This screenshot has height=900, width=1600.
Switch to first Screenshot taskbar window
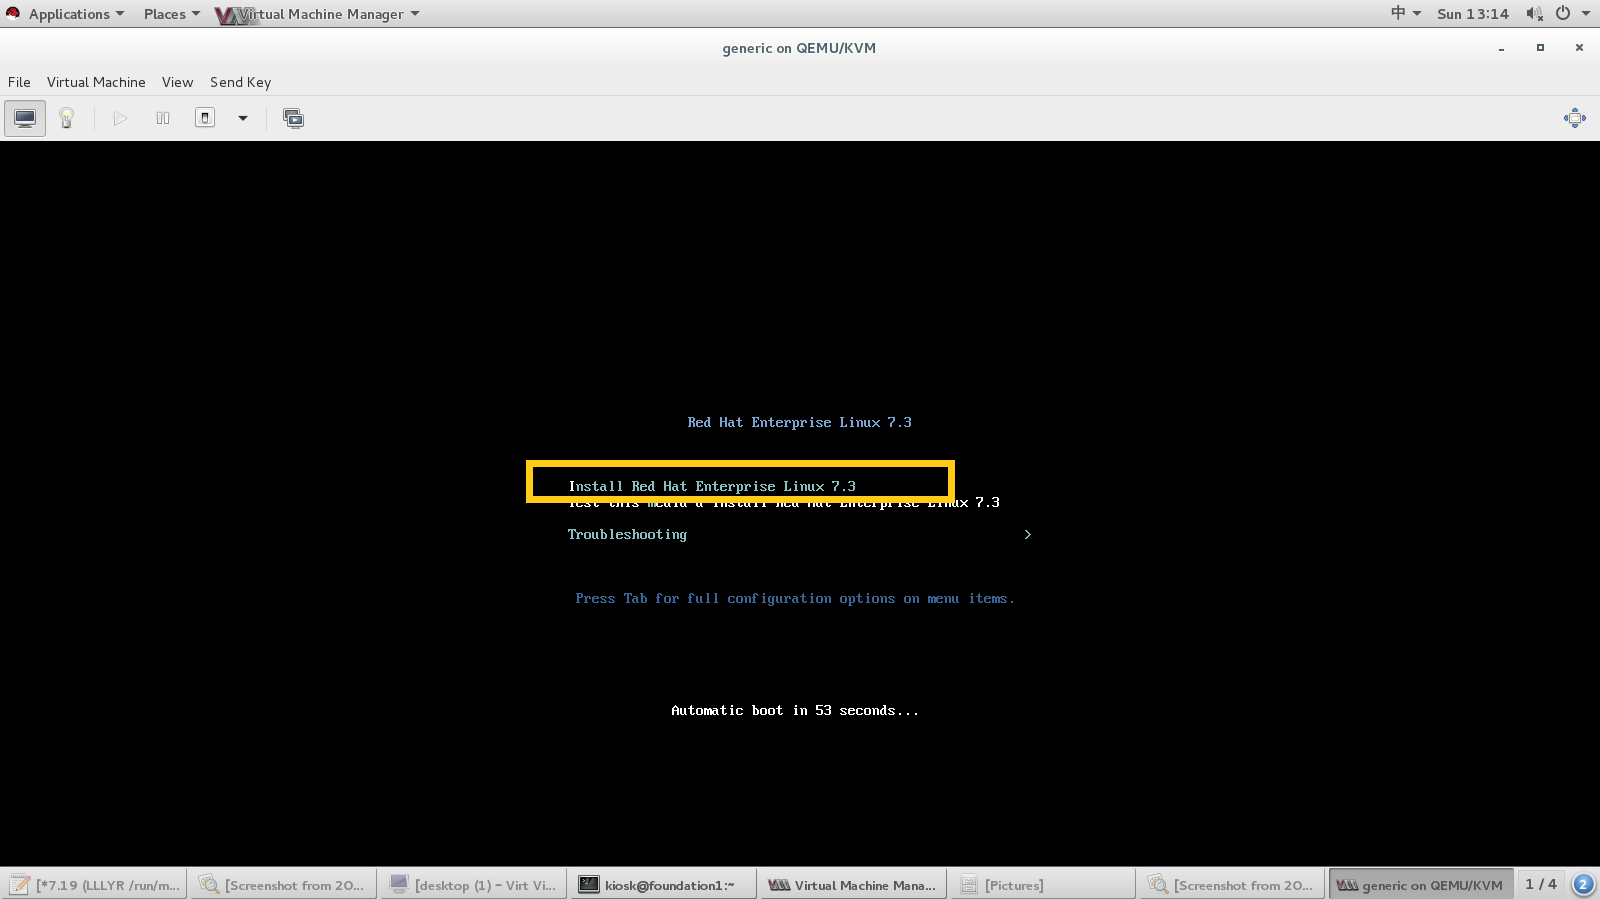click(x=284, y=885)
